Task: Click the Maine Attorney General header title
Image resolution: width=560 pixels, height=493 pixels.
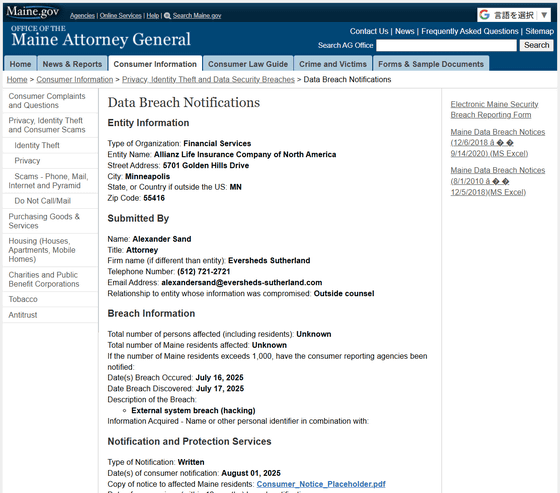Action: [x=101, y=39]
